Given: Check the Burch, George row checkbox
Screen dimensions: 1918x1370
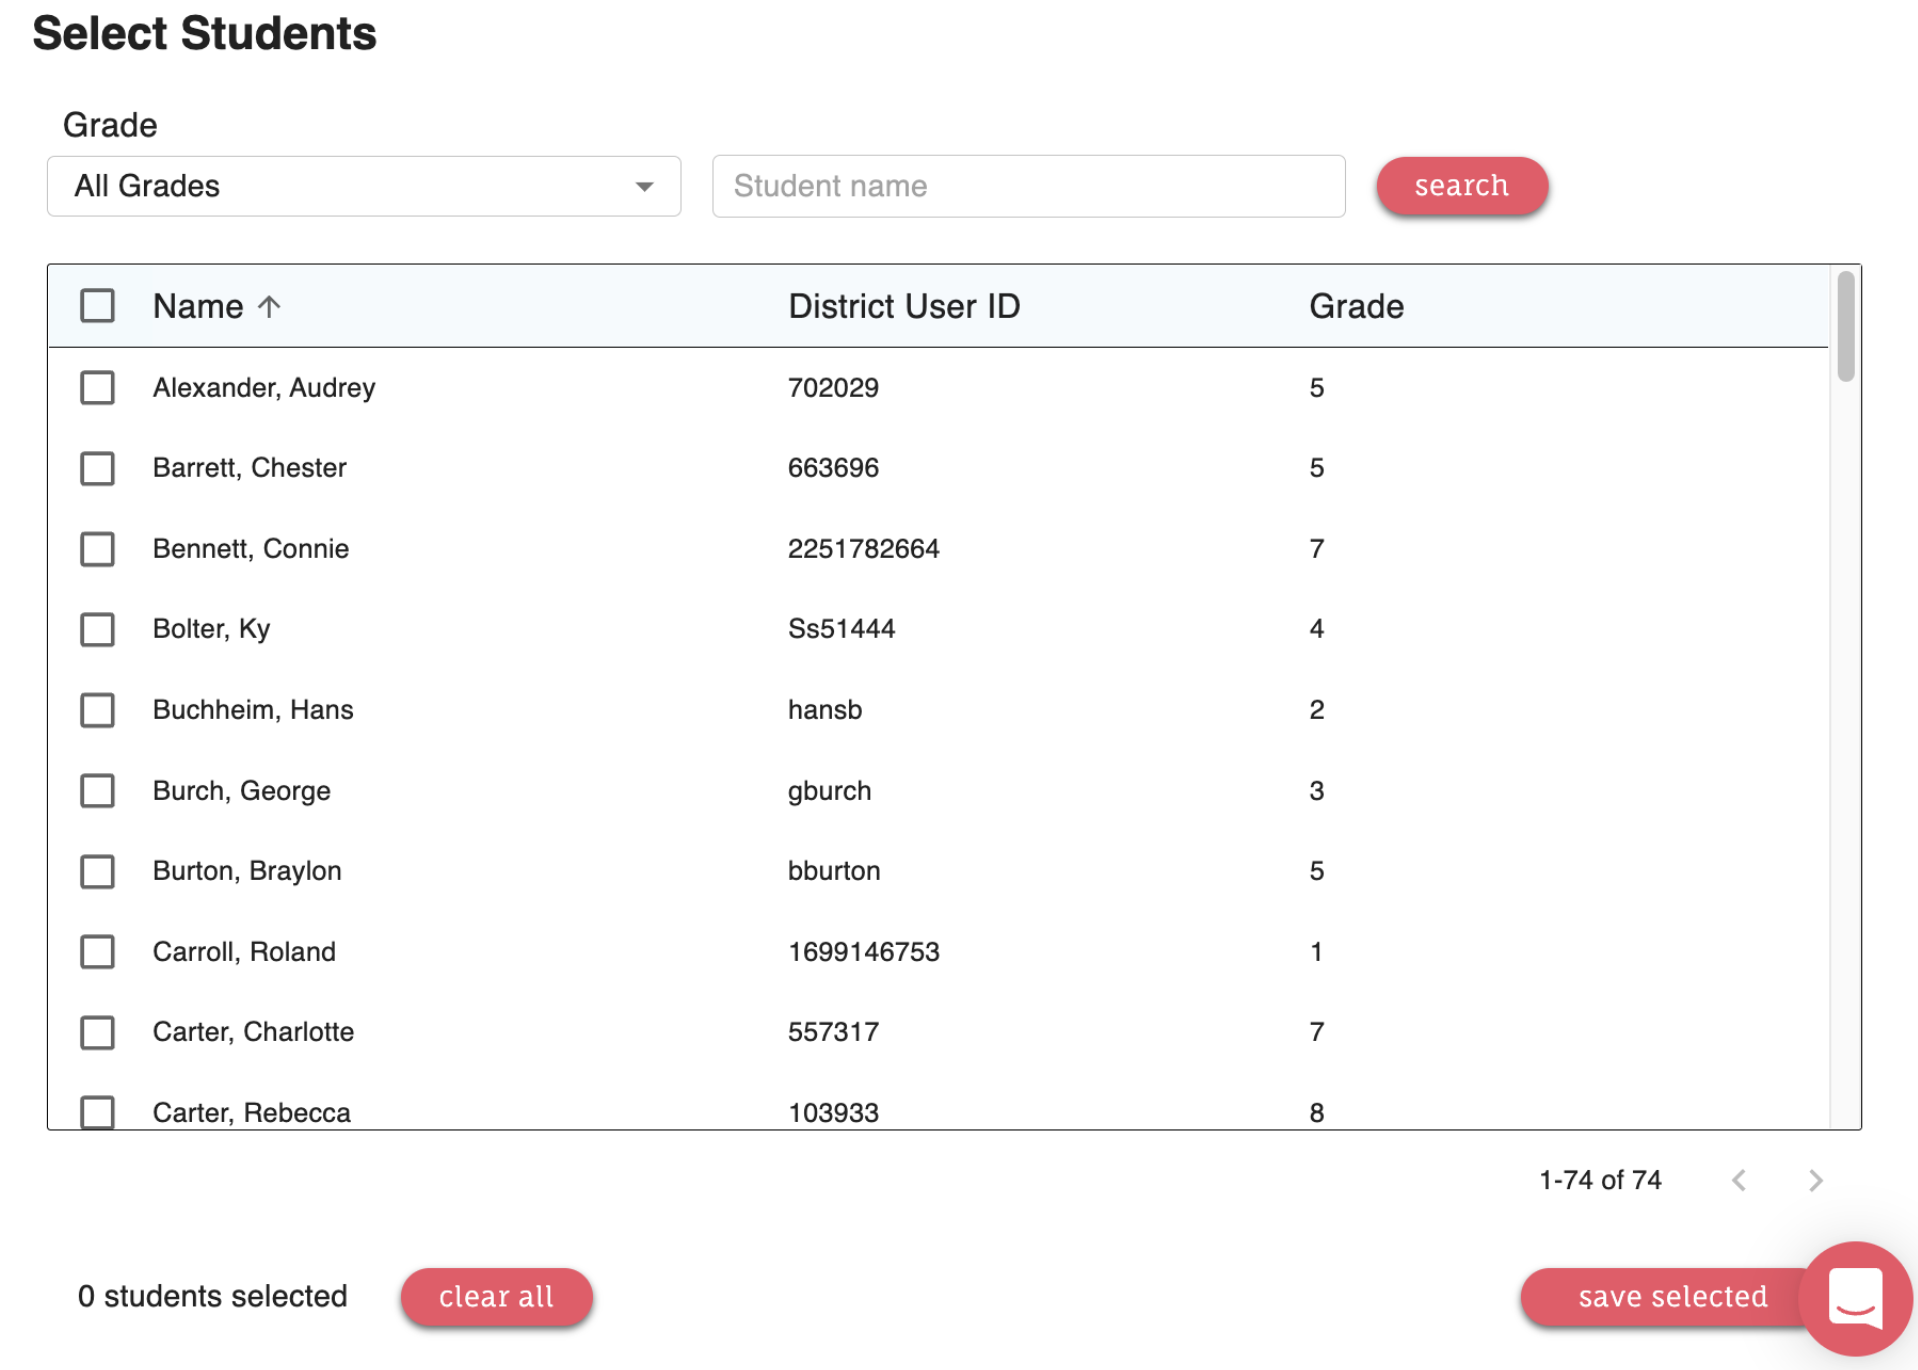Looking at the screenshot, I should (97, 791).
